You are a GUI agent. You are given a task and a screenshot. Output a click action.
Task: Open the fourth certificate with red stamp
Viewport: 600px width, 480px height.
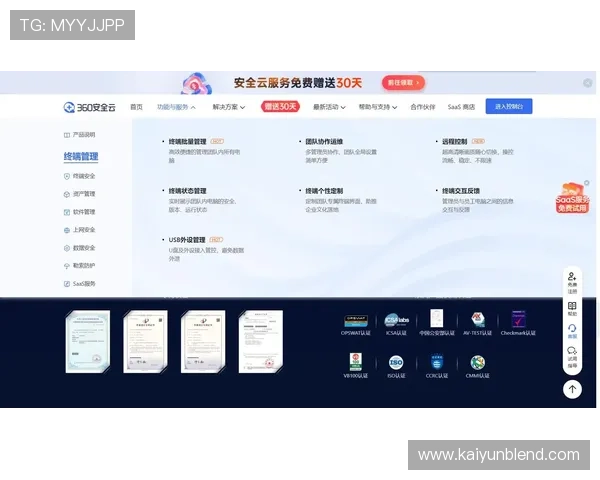tap(261, 341)
